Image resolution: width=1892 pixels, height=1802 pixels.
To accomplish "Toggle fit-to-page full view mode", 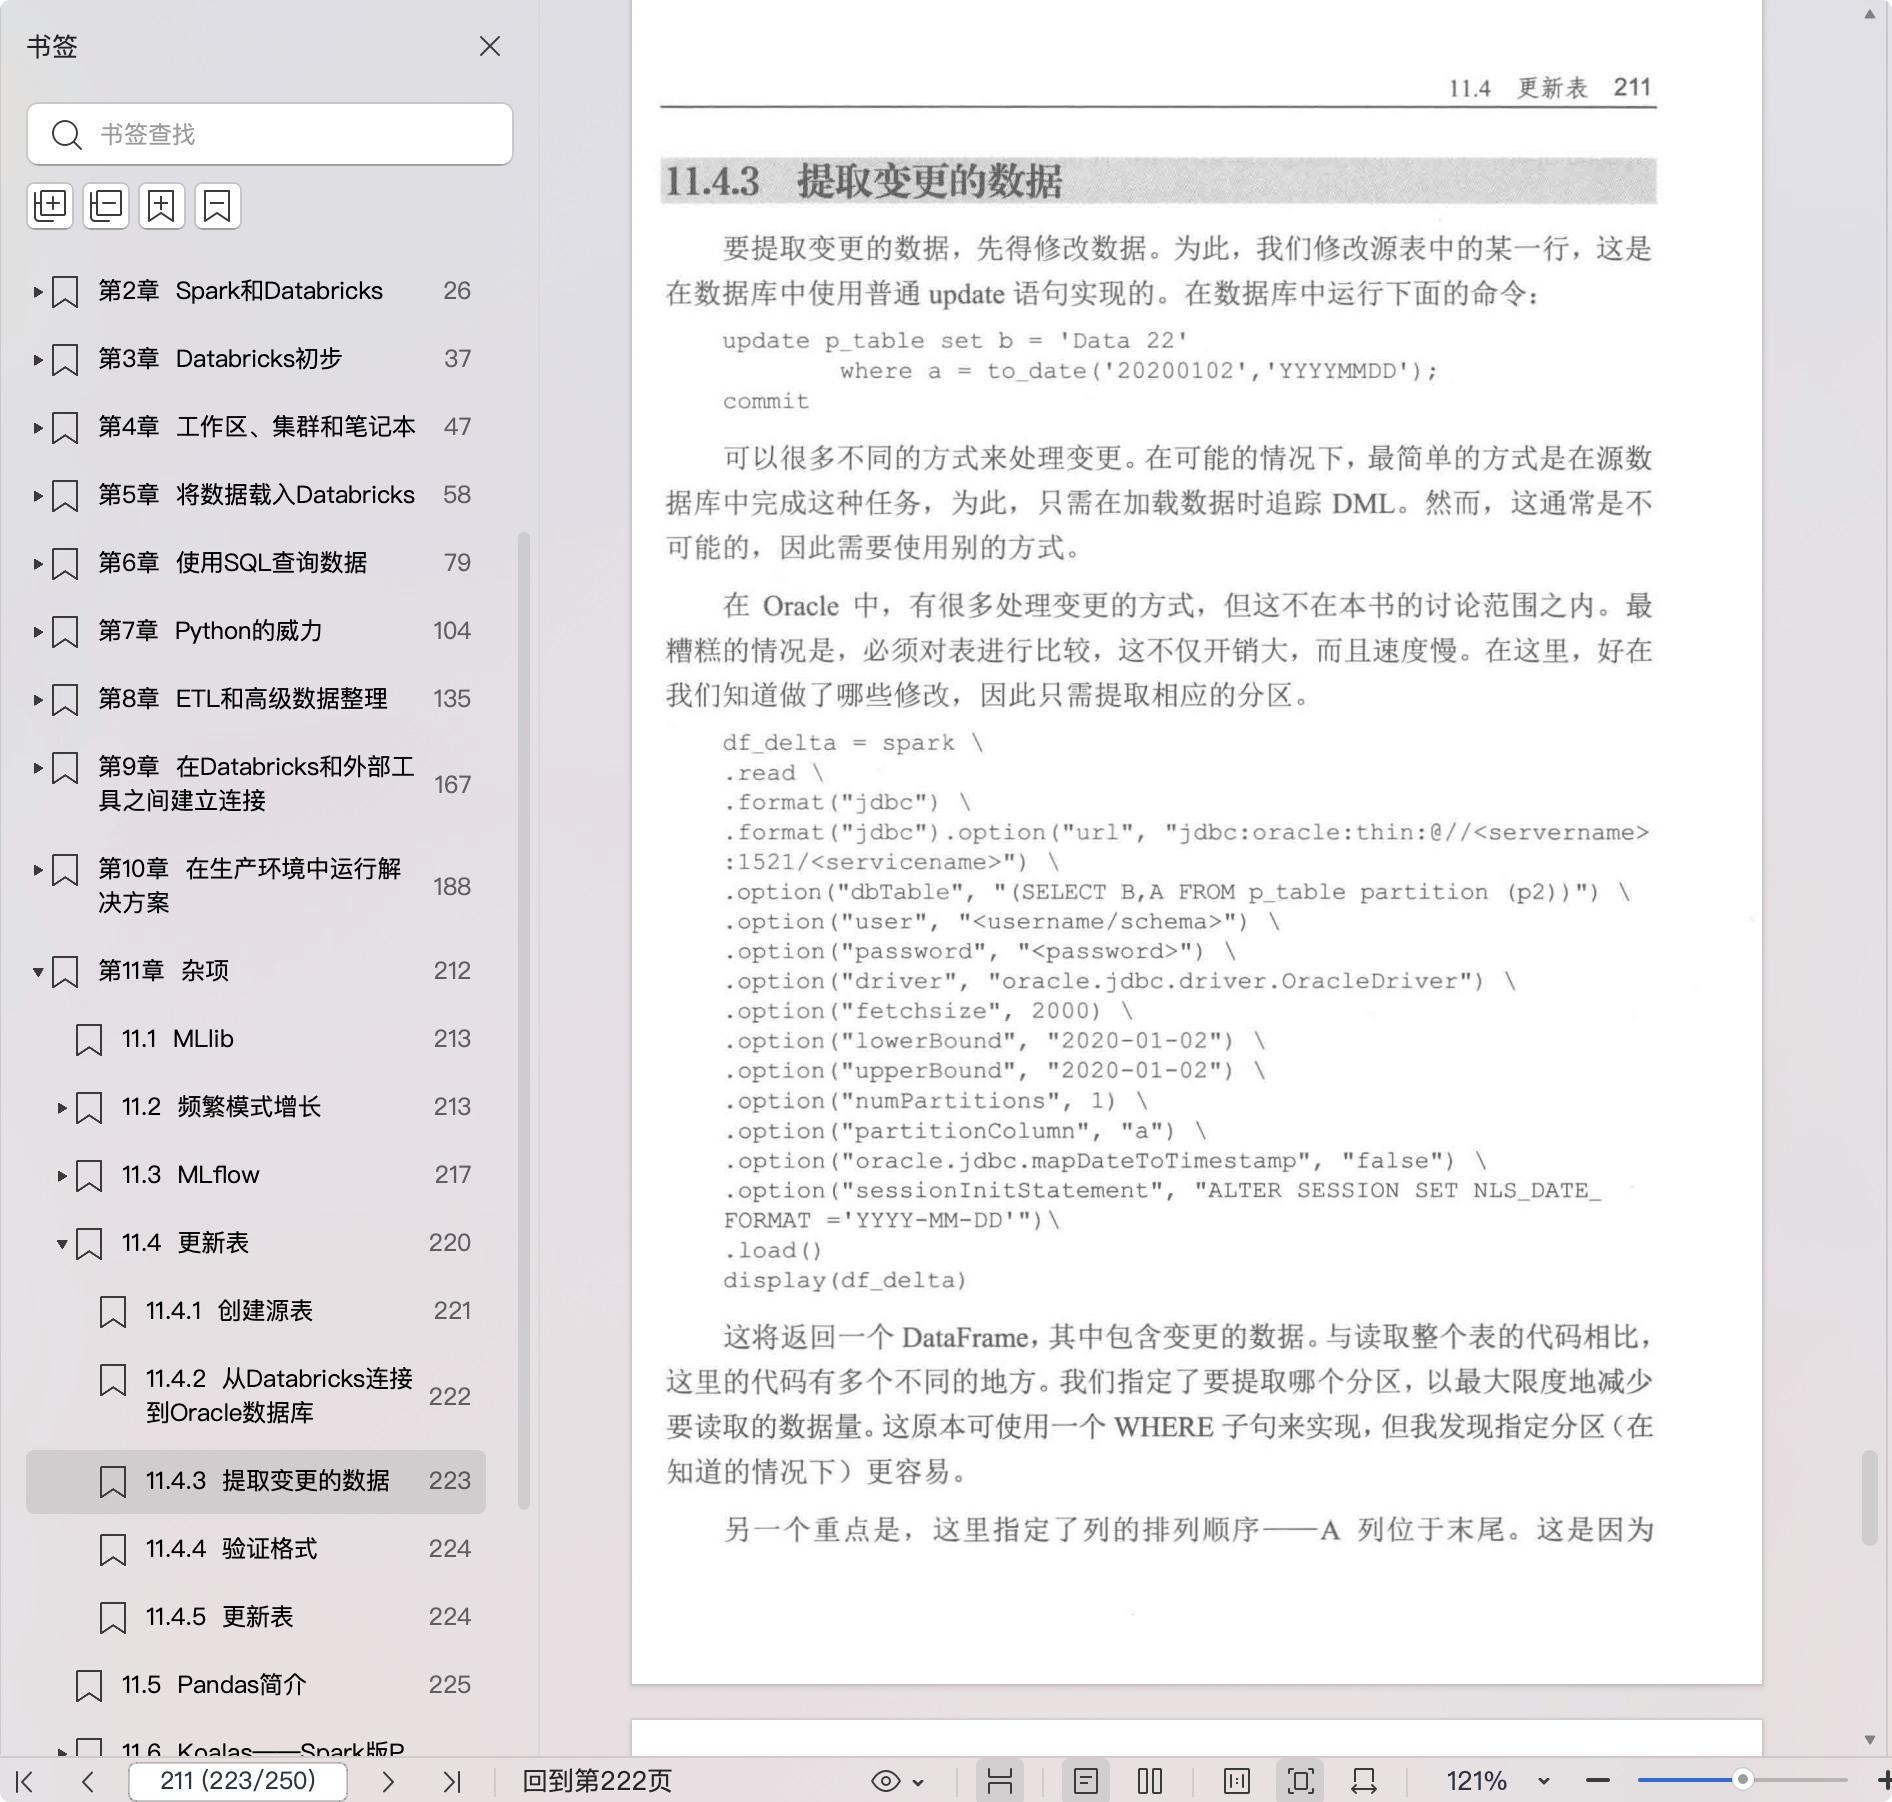I will [1301, 1781].
